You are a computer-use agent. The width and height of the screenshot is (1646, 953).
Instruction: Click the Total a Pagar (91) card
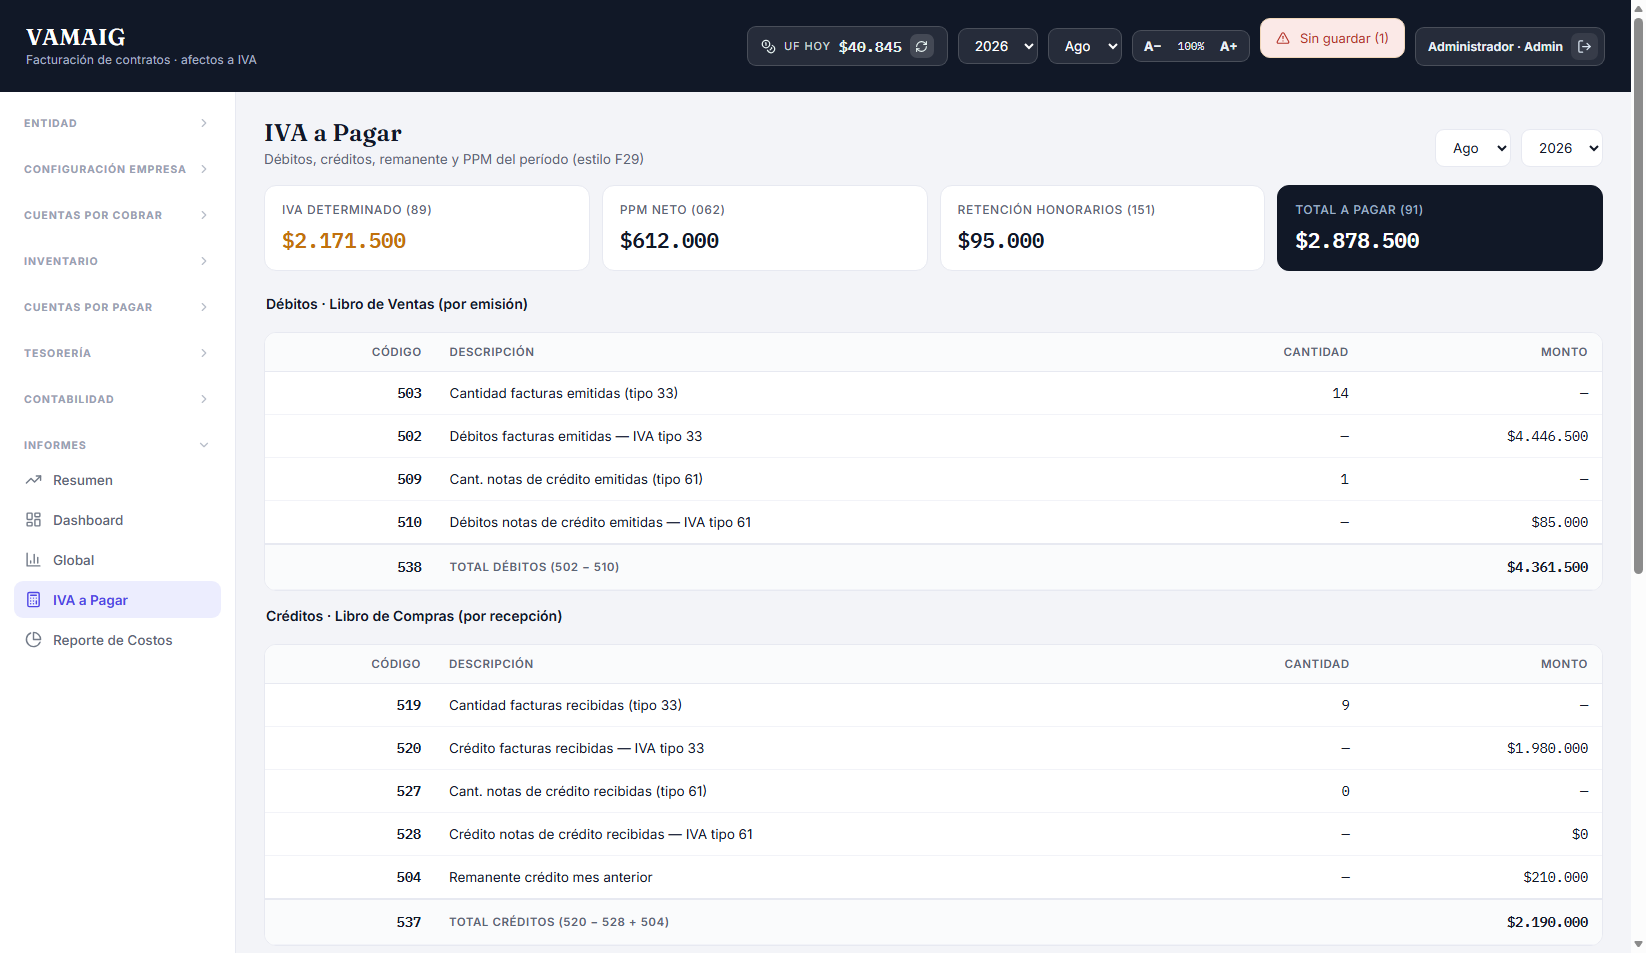(1440, 228)
